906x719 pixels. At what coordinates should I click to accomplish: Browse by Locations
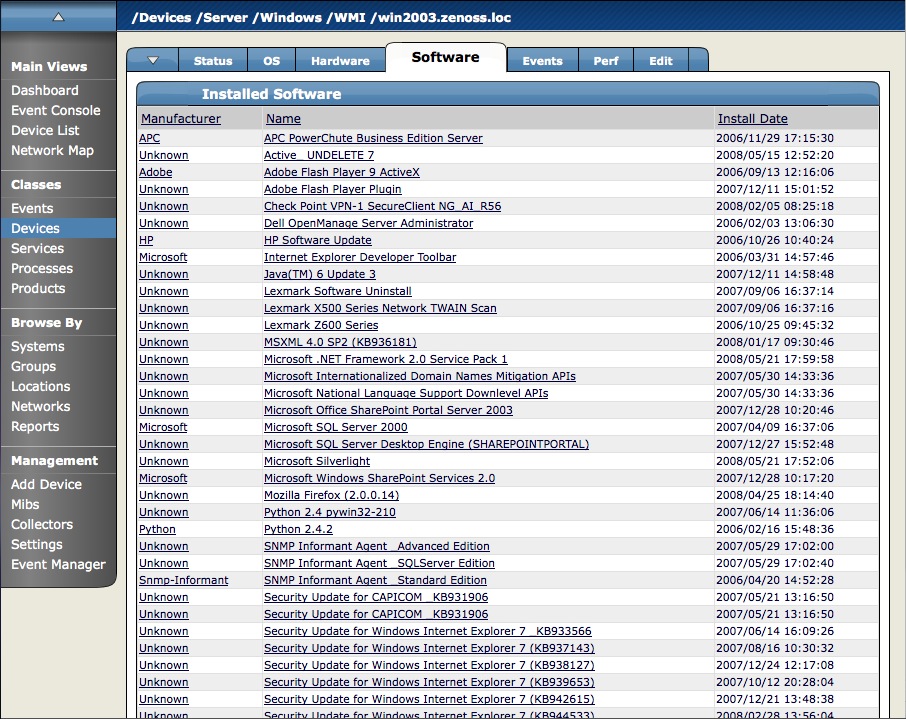(x=40, y=386)
